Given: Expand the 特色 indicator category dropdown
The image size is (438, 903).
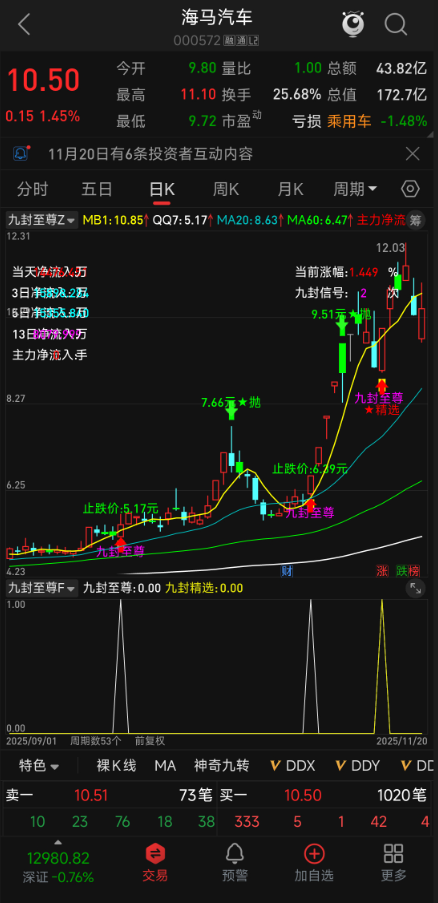Looking at the screenshot, I should point(40,766).
